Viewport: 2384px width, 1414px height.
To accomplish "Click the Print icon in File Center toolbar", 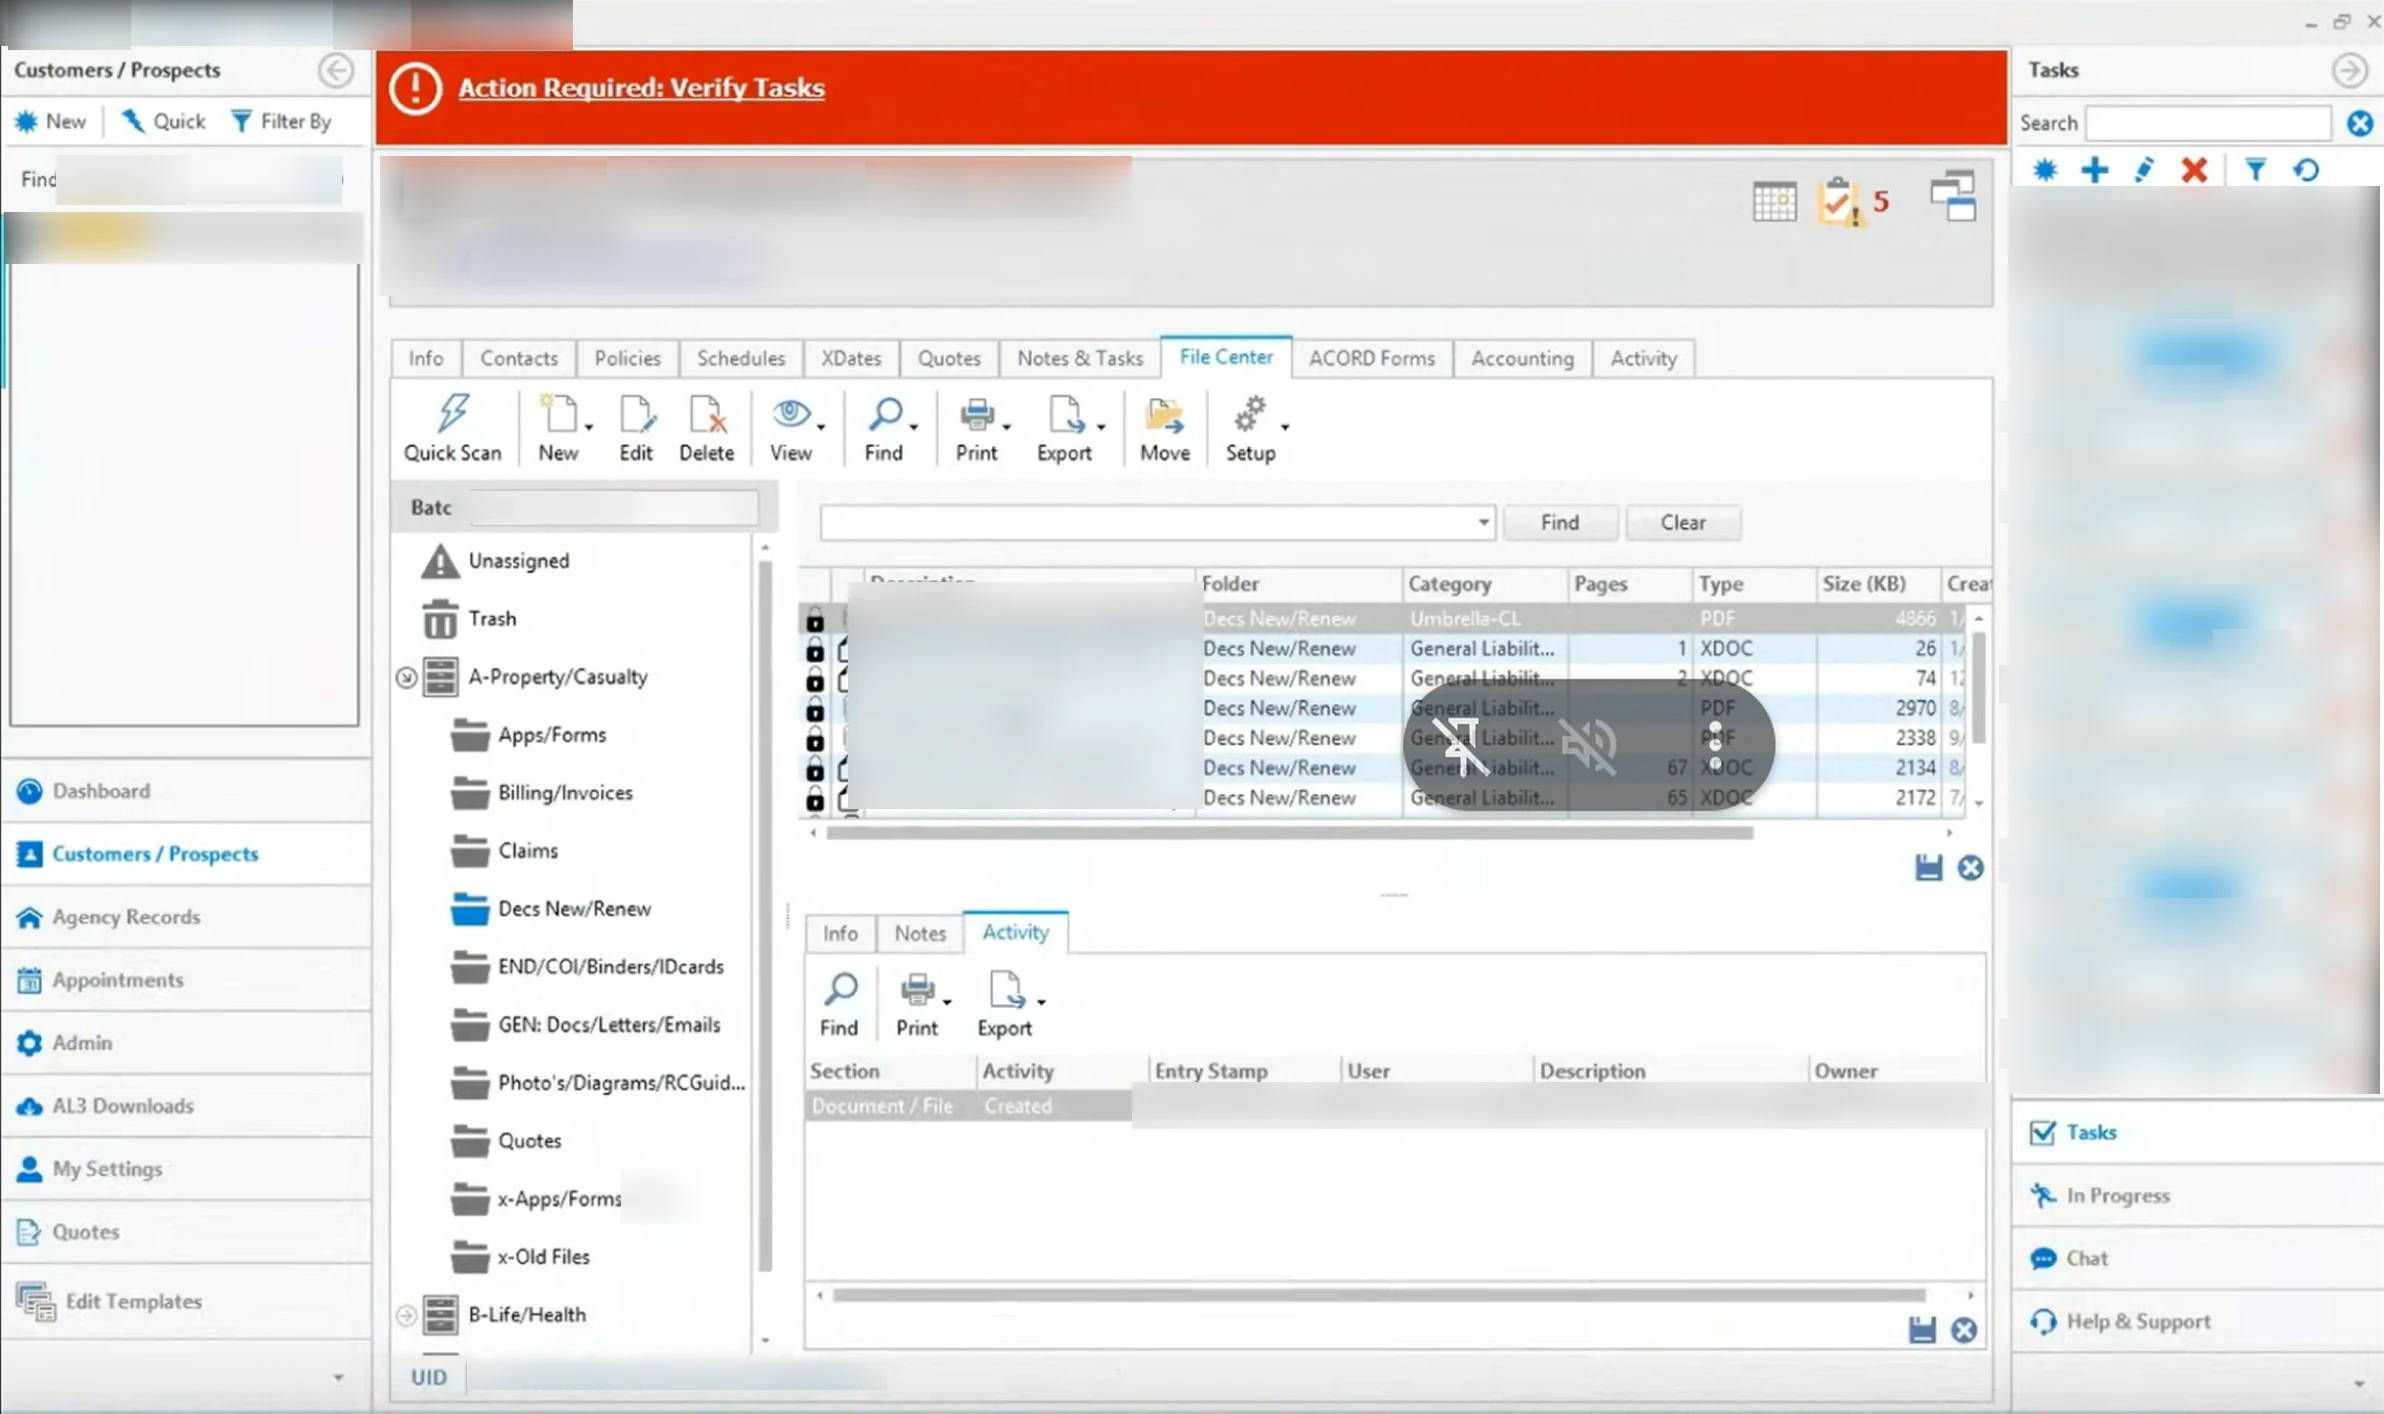I will [976, 414].
